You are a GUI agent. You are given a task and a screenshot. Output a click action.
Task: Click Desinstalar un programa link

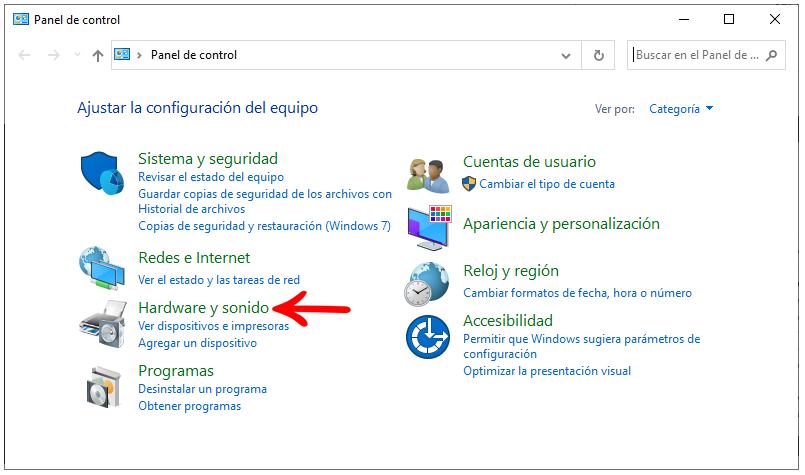click(x=202, y=389)
